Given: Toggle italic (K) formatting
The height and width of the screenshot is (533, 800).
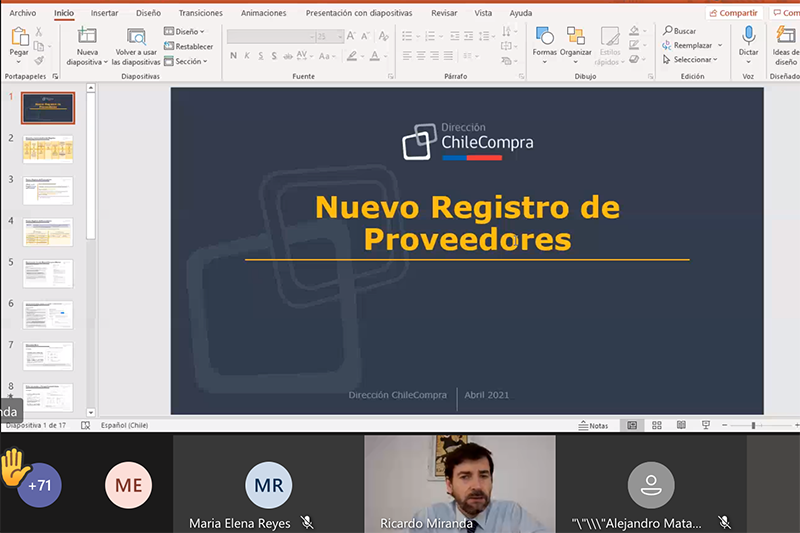Looking at the screenshot, I should point(247,56).
